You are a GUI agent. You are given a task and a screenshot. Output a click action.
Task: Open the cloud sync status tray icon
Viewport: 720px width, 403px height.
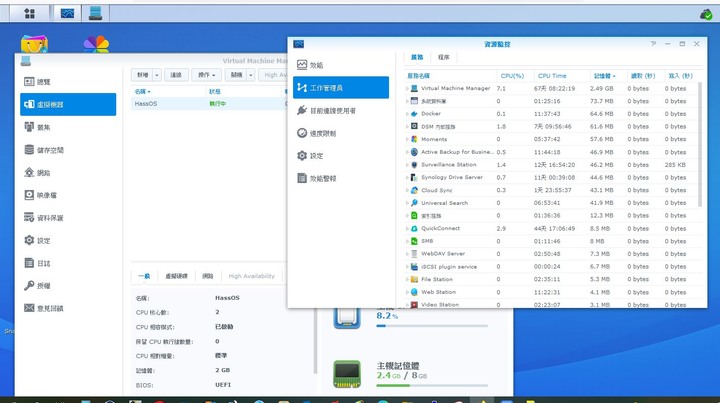point(706,15)
